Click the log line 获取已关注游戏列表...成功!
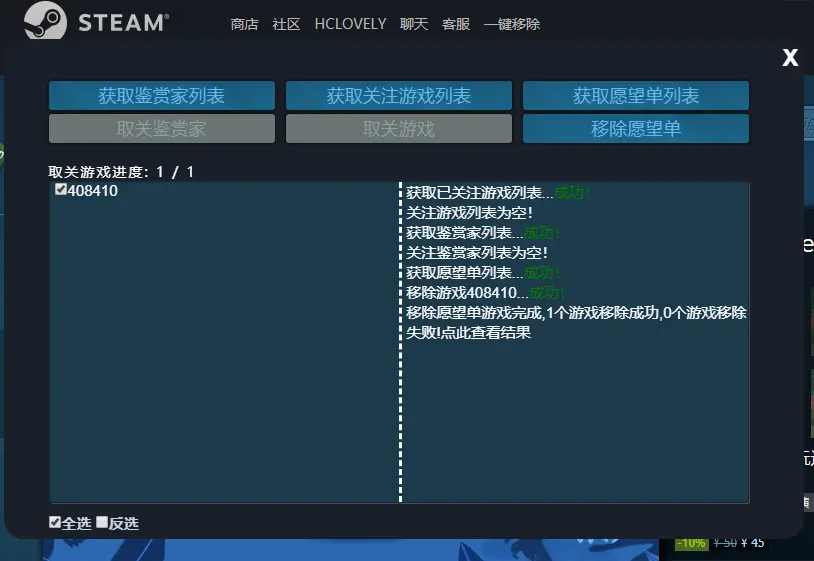This screenshot has width=814, height=561. [498, 193]
